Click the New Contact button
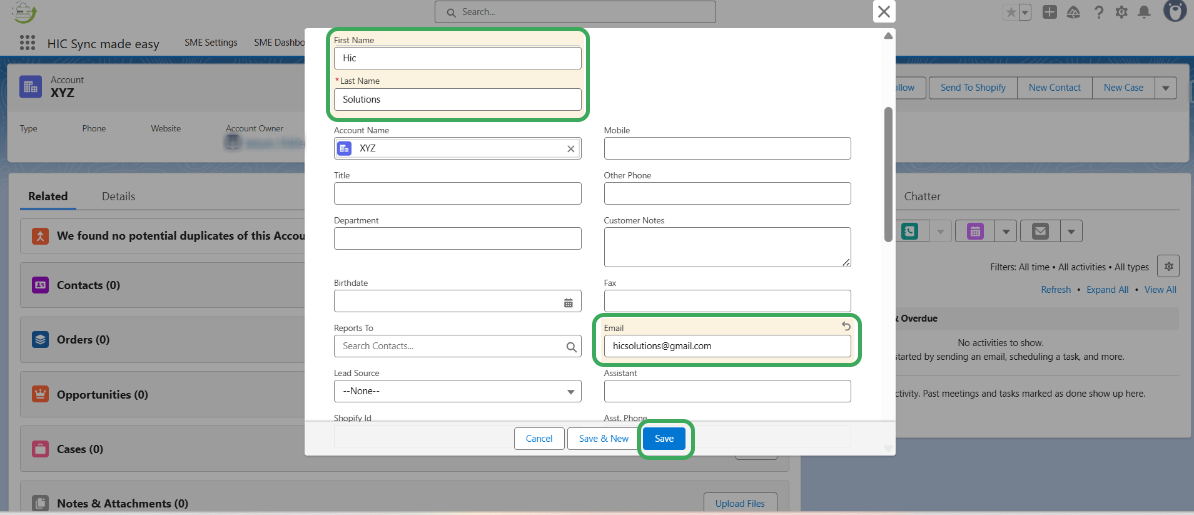Image resolution: width=1194 pixels, height=515 pixels. [x=1055, y=88]
